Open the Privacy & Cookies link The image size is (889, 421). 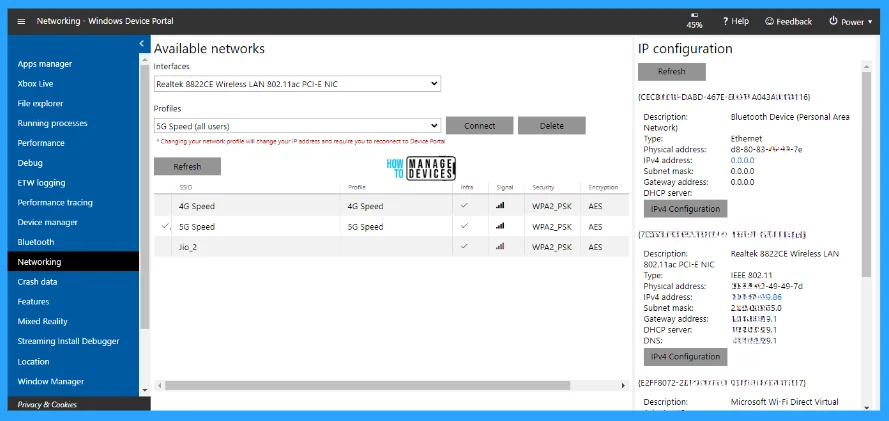tap(47, 405)
